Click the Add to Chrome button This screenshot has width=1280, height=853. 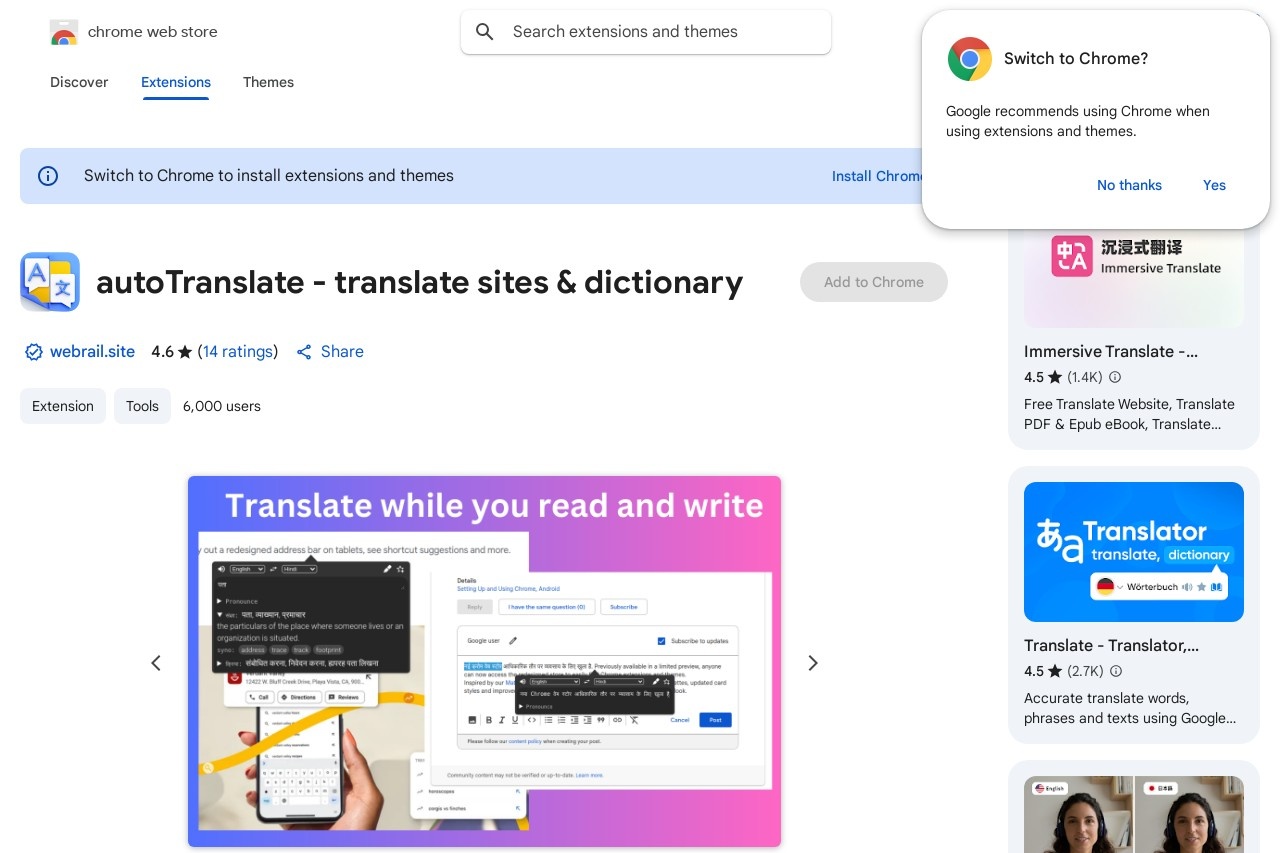(874, 282)
